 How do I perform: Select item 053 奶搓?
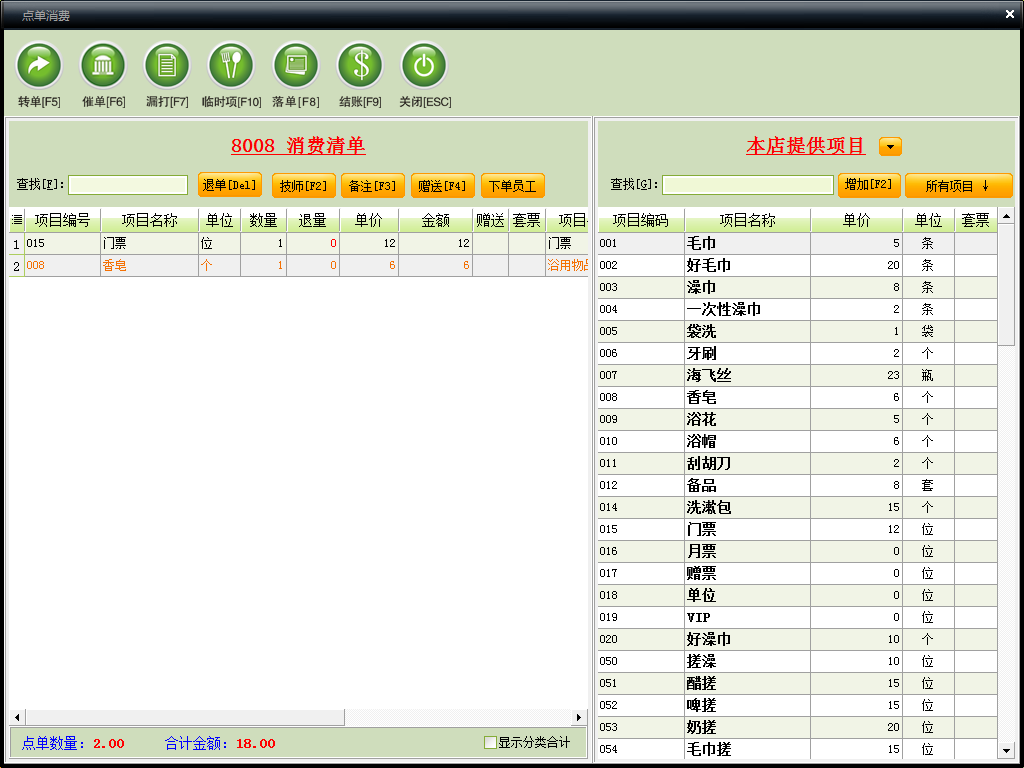click(x=797, y=727)
